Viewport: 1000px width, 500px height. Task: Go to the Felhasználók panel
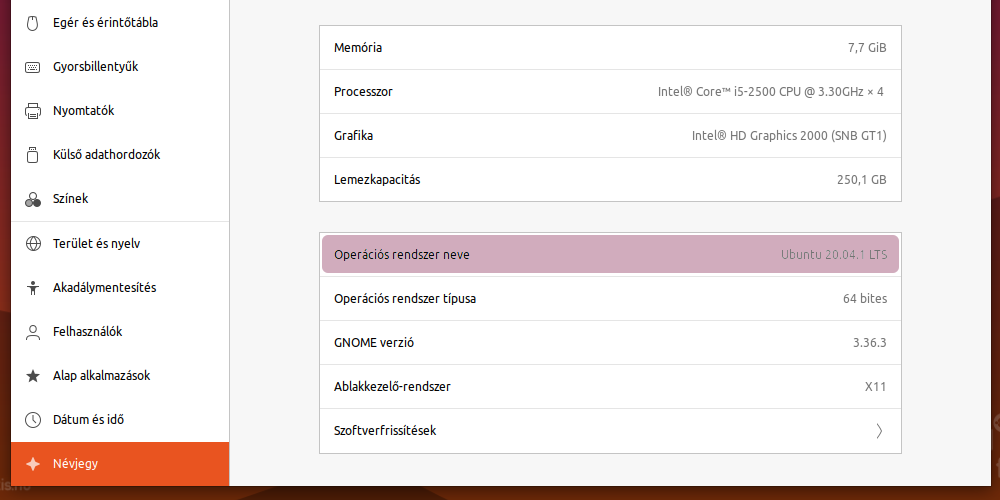tap(120, 332)
